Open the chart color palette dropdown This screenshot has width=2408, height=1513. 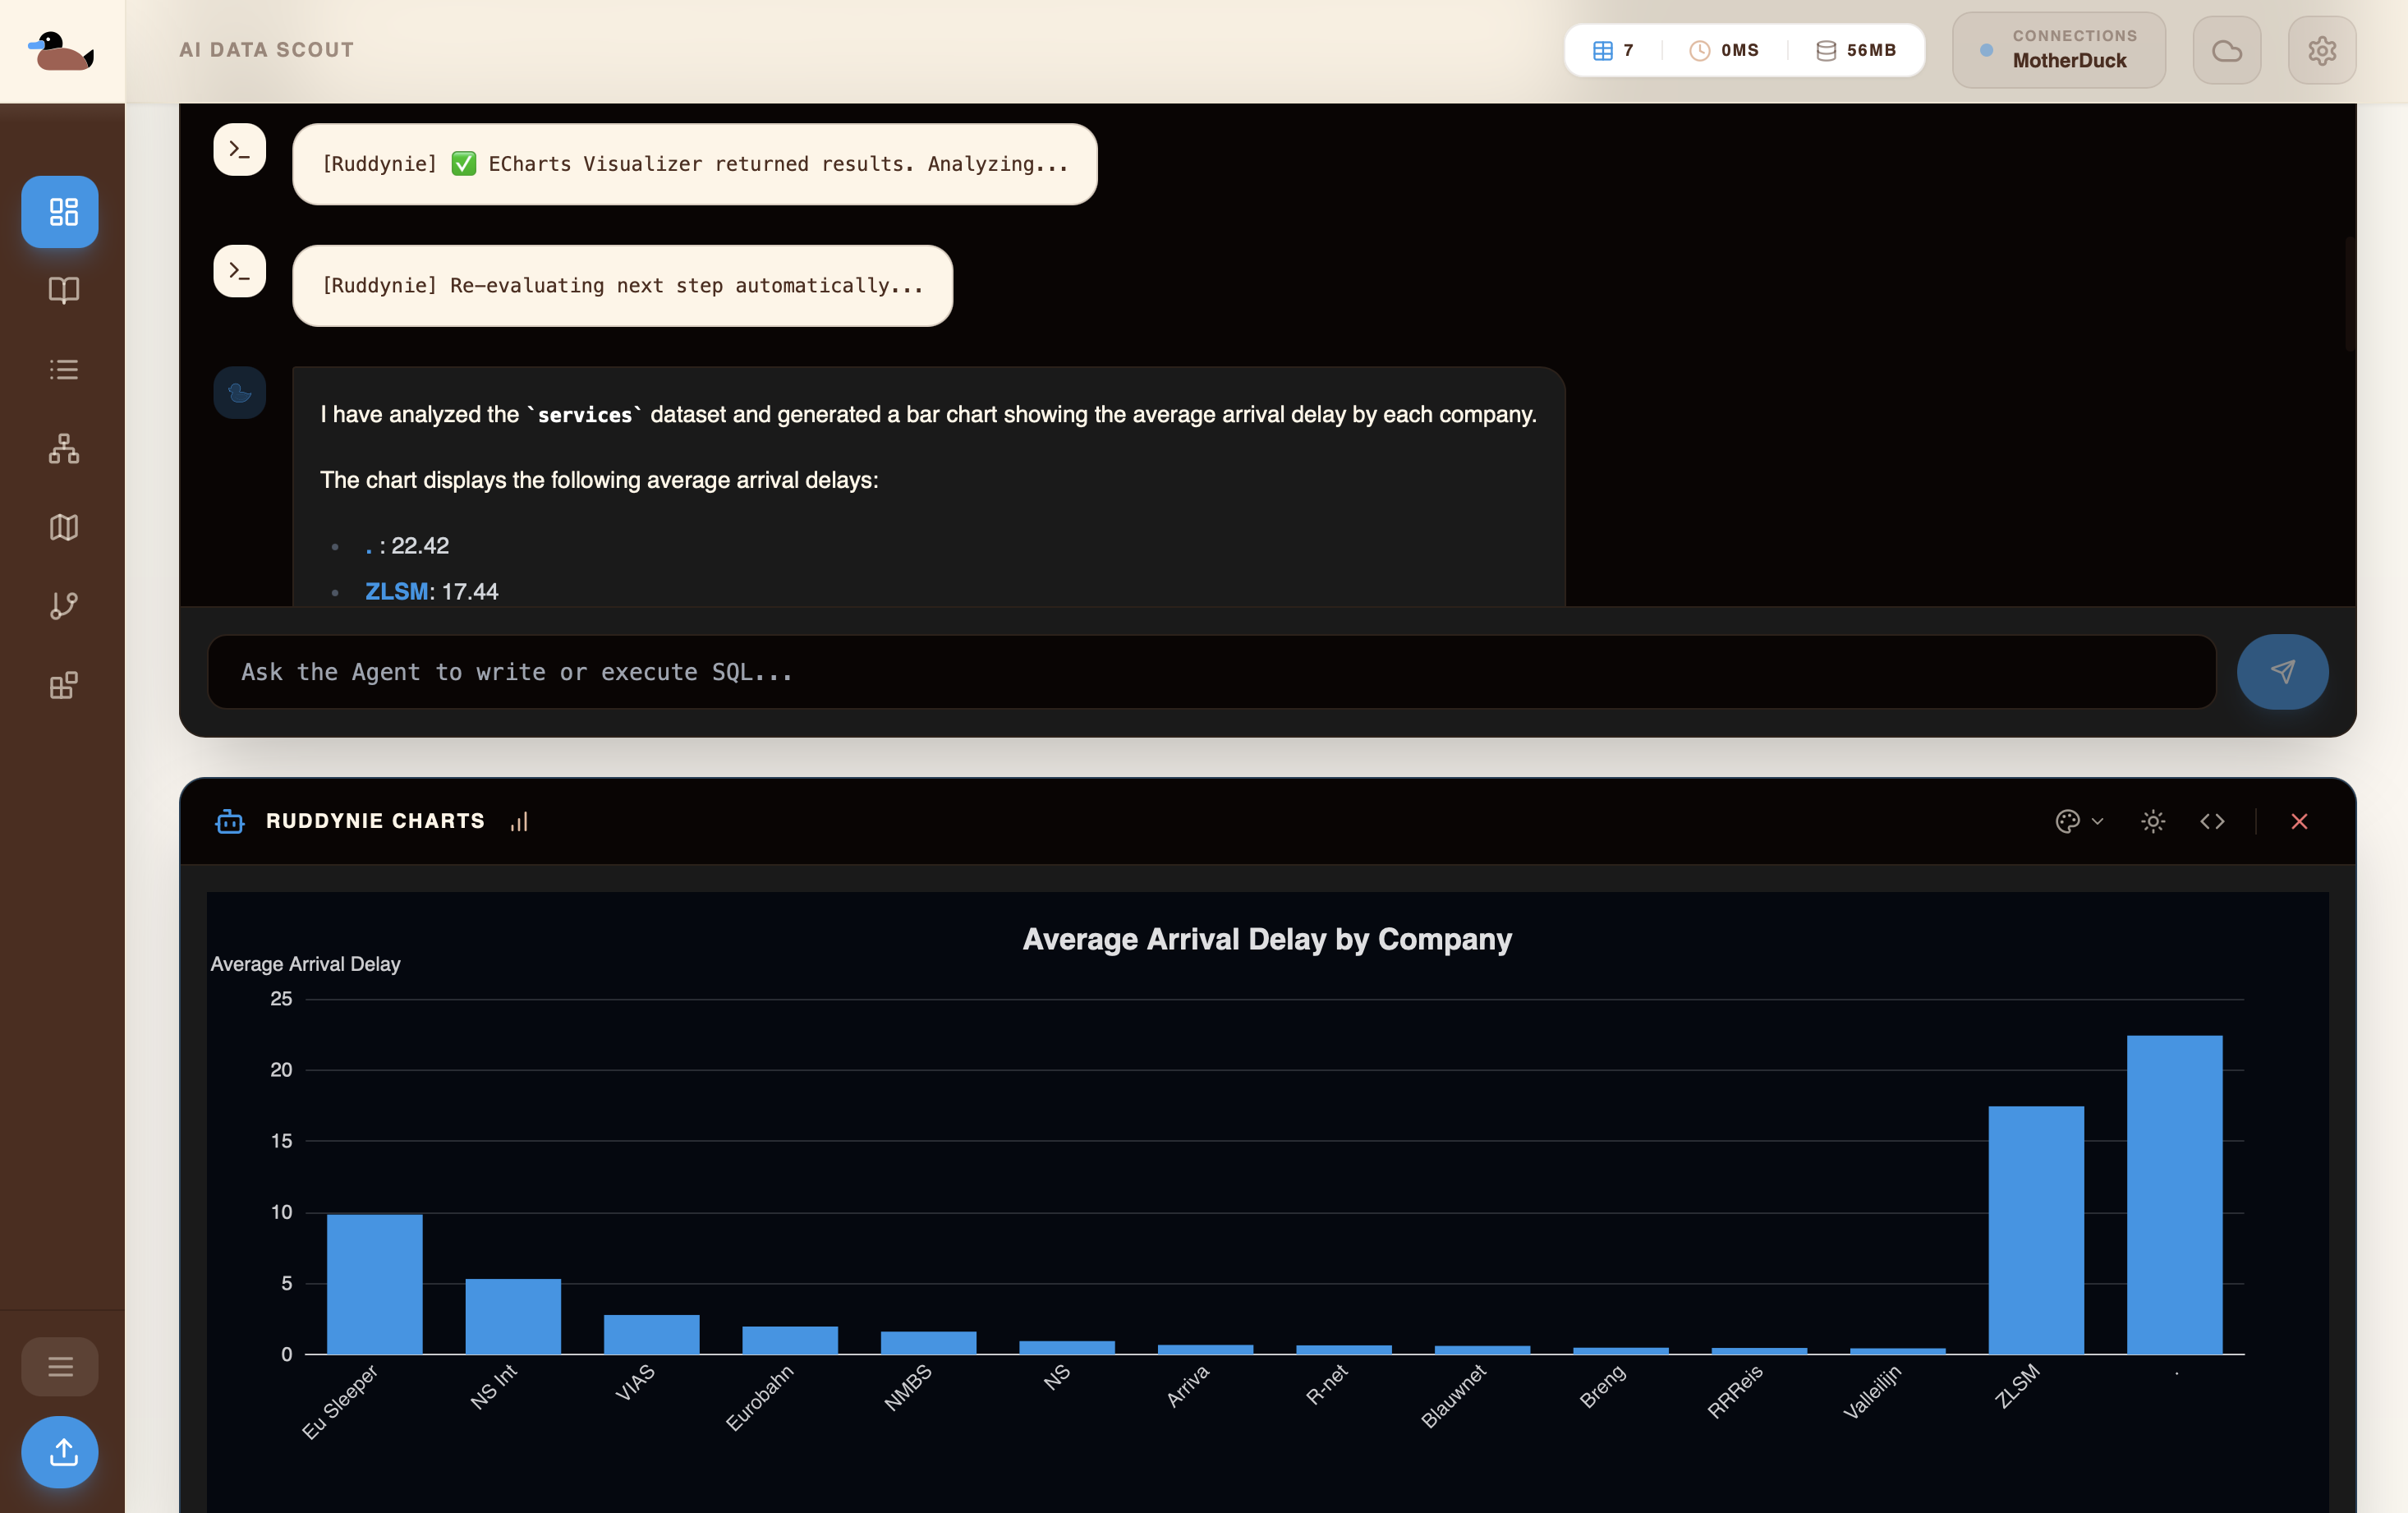(x=2078, y=821)
